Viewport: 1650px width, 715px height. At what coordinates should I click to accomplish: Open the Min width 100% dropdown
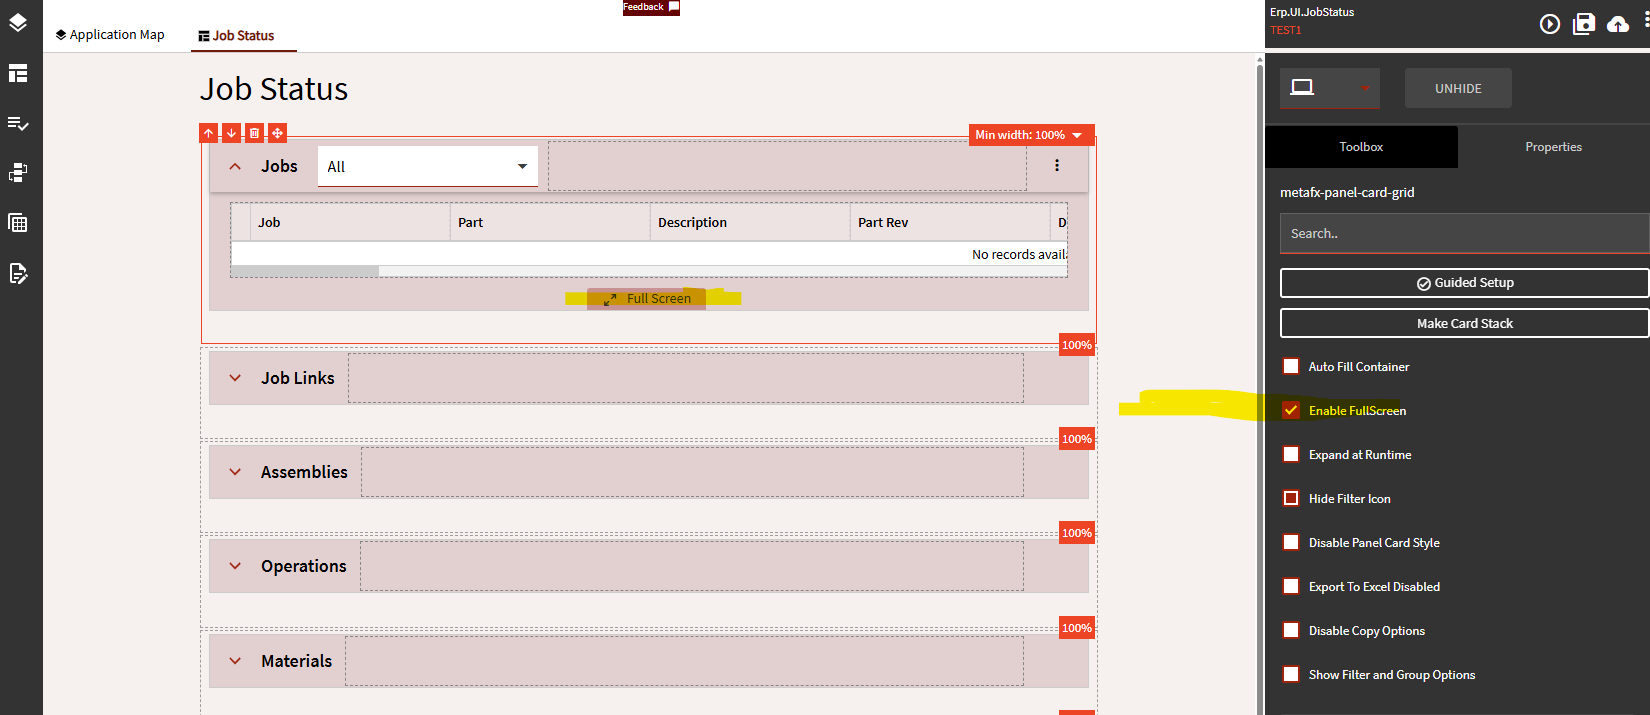[x=1031, y=135]
